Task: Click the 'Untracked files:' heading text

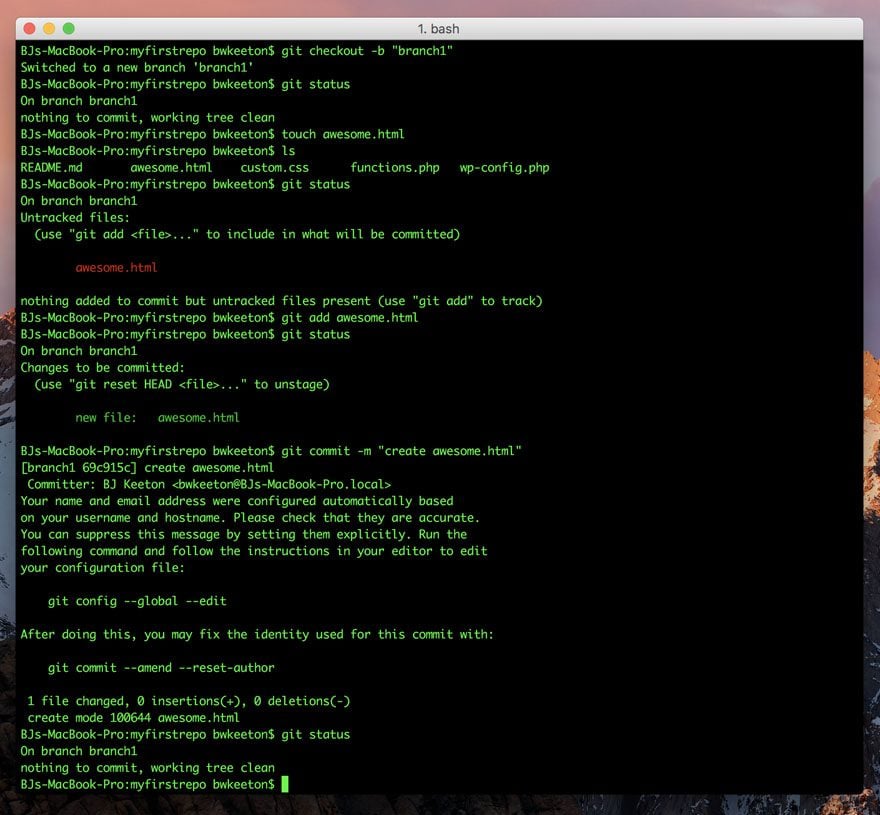Action: 75,218
